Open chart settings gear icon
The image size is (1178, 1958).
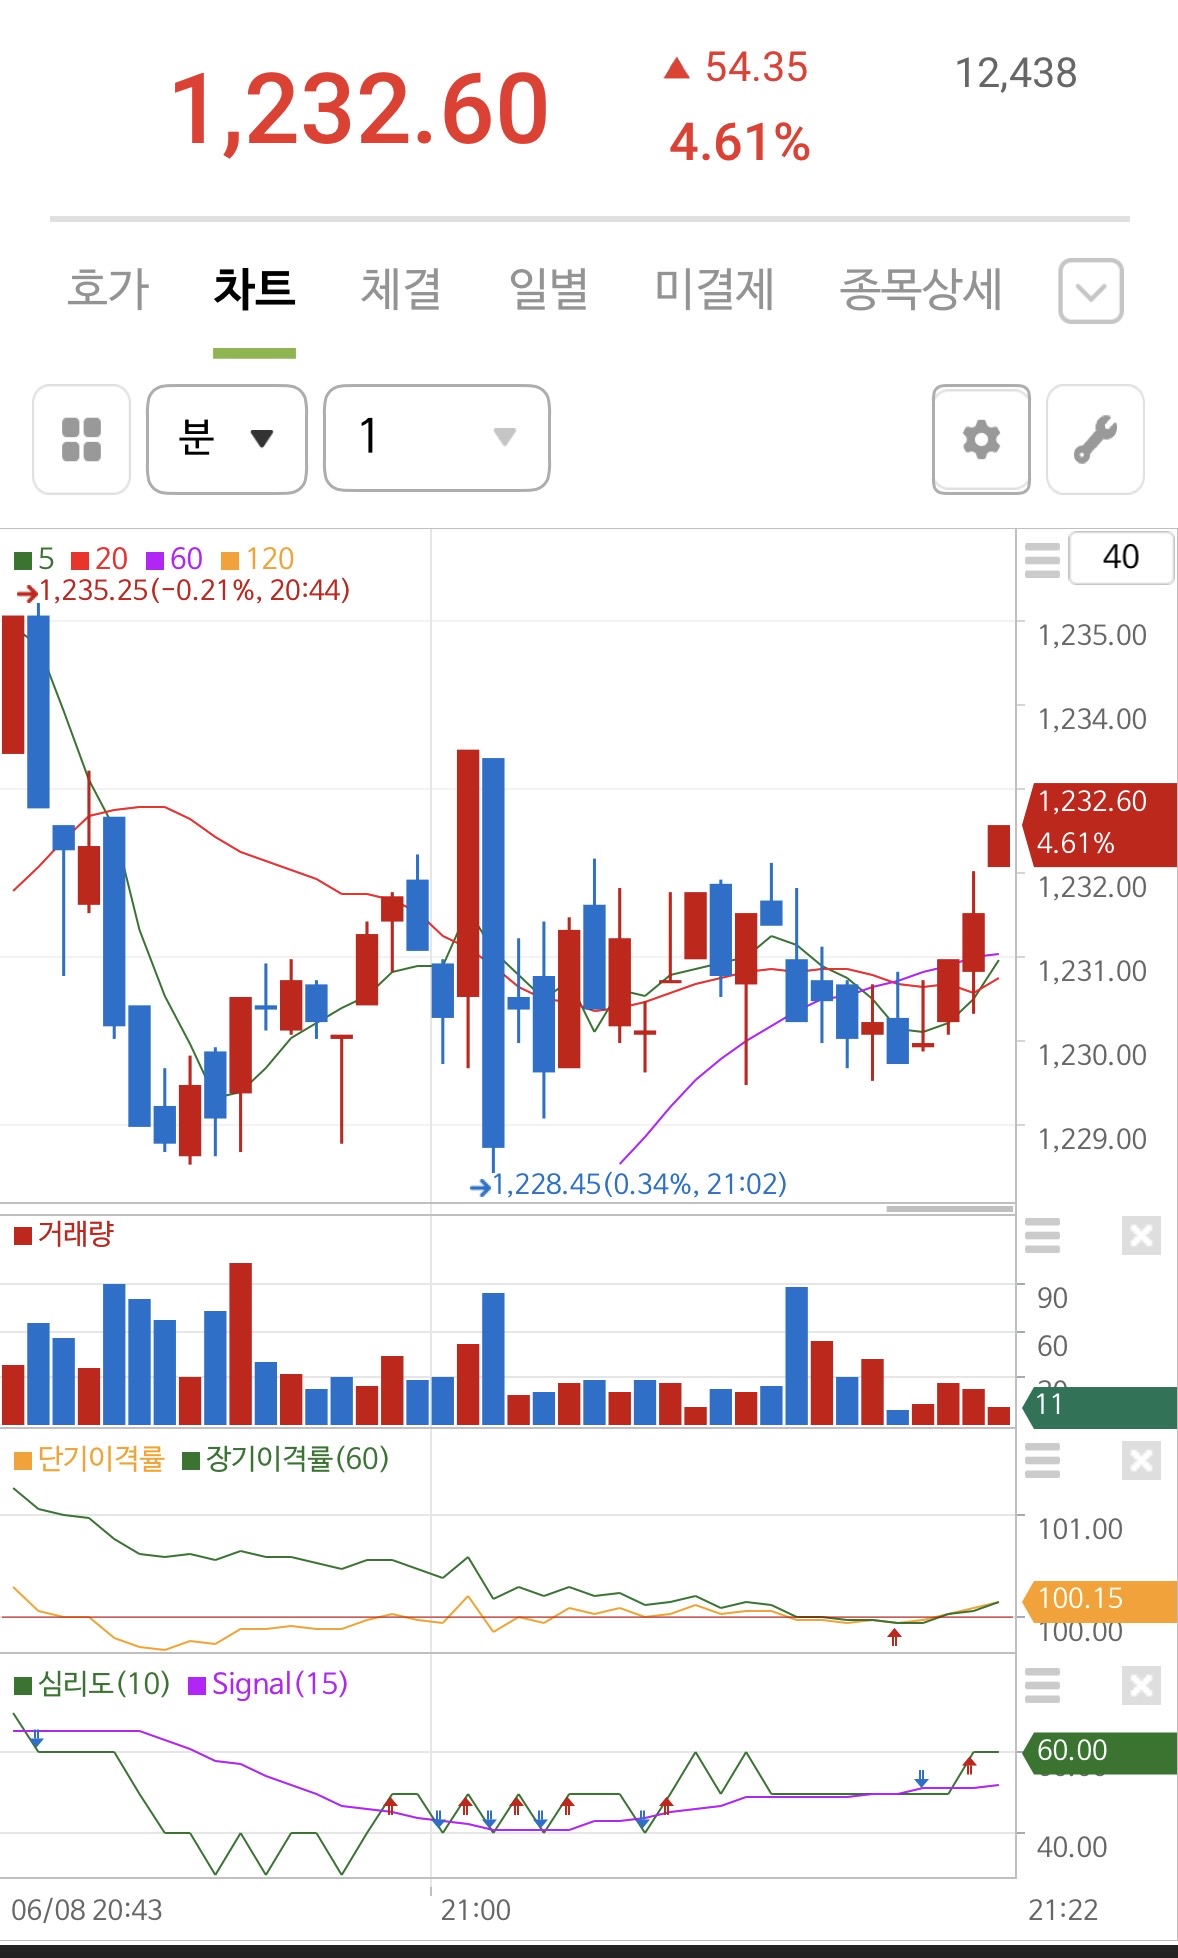pos(981,439)
